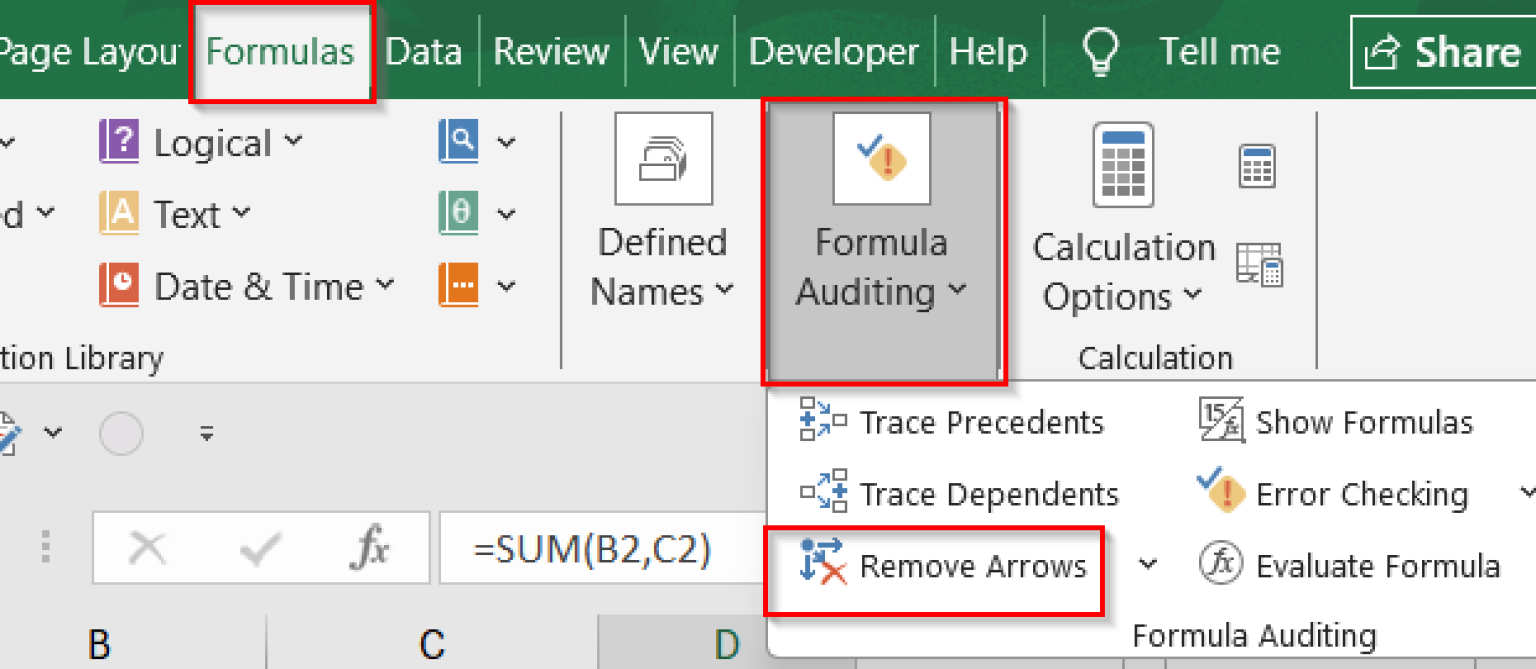Cancel formula editing with the X
Viewport: 1536px width, 669px height.
click(150, 547)
